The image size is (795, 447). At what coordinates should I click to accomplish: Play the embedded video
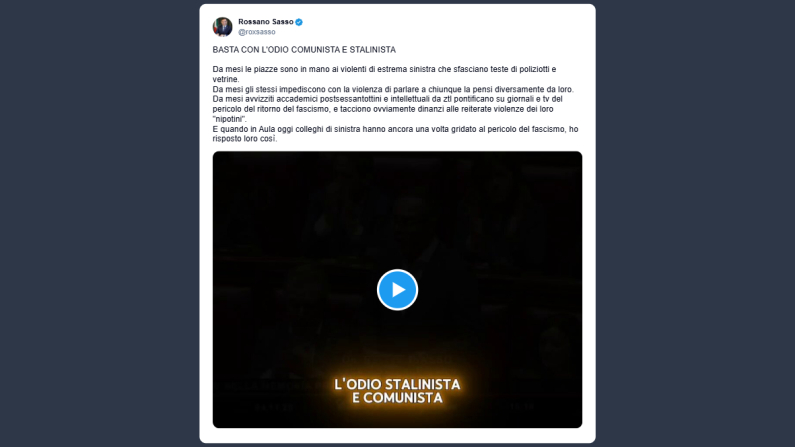pos(397,289)
